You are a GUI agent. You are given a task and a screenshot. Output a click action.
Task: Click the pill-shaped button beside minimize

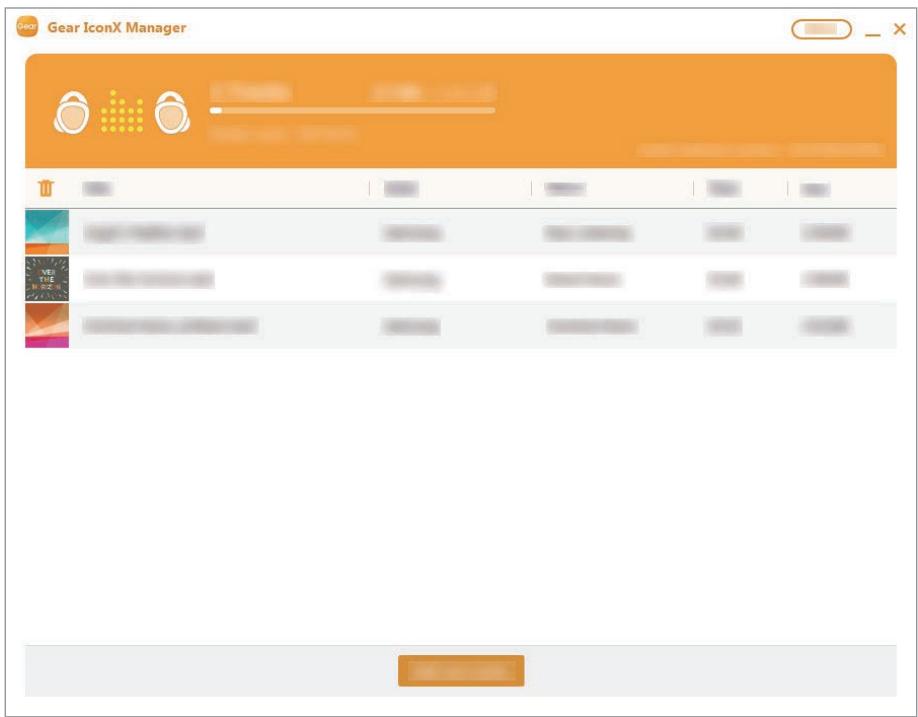(x=821, y=29)
